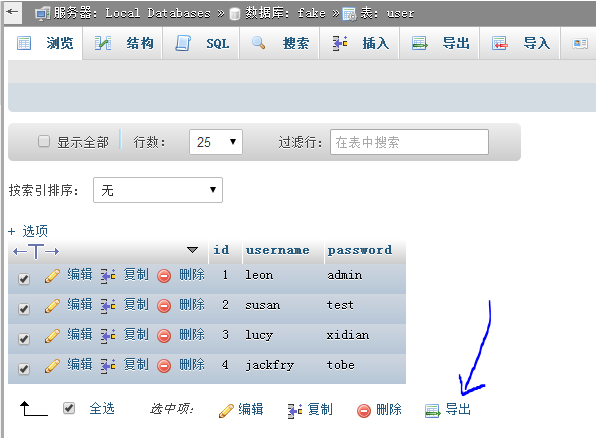Open the 插入 (Insert) tab
Viewport: 596px width, 438px height.
point(360,43)
